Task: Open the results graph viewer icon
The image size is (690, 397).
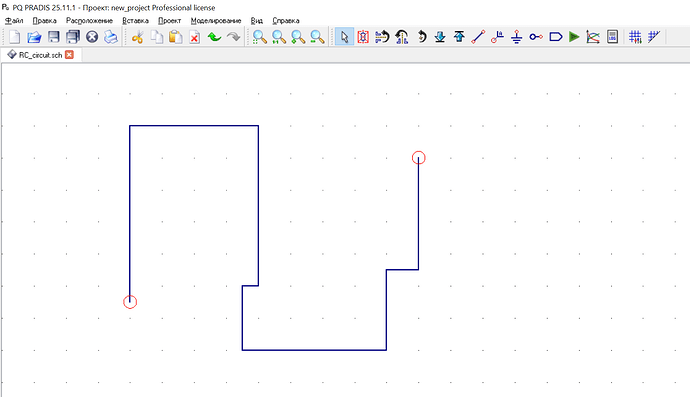Action: [593, 37]
